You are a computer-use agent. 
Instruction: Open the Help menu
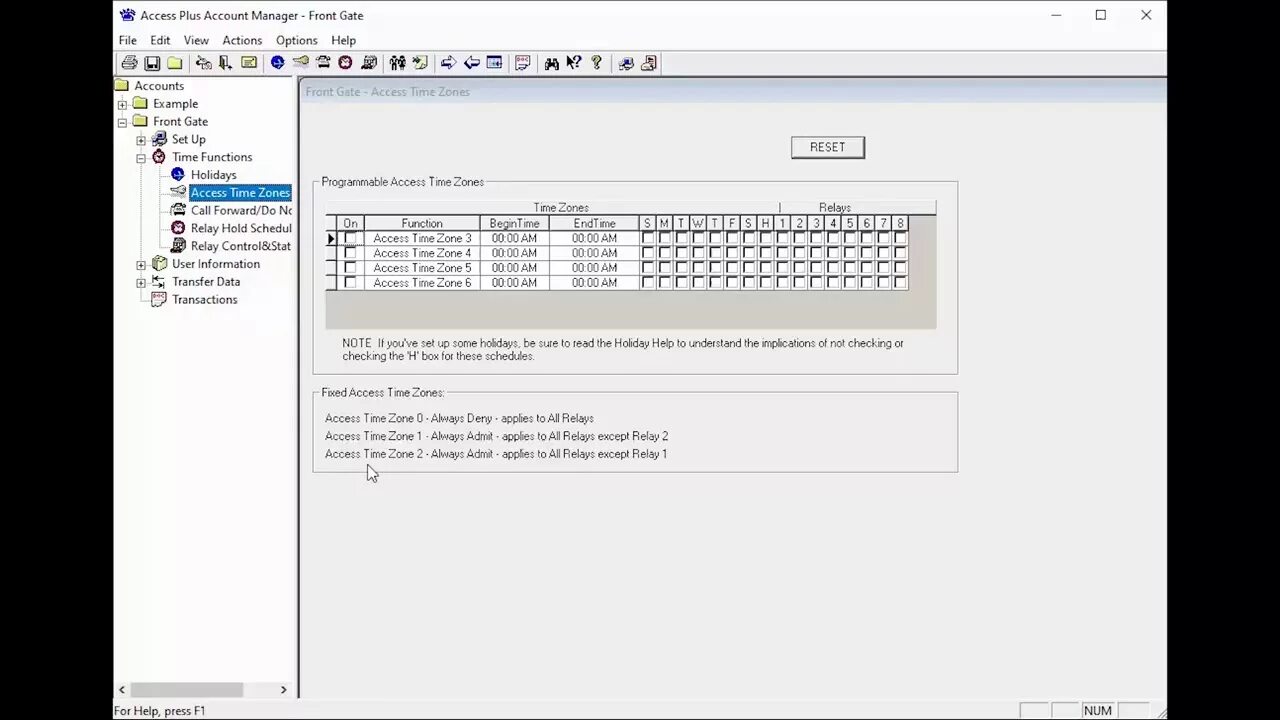(344, 40)
